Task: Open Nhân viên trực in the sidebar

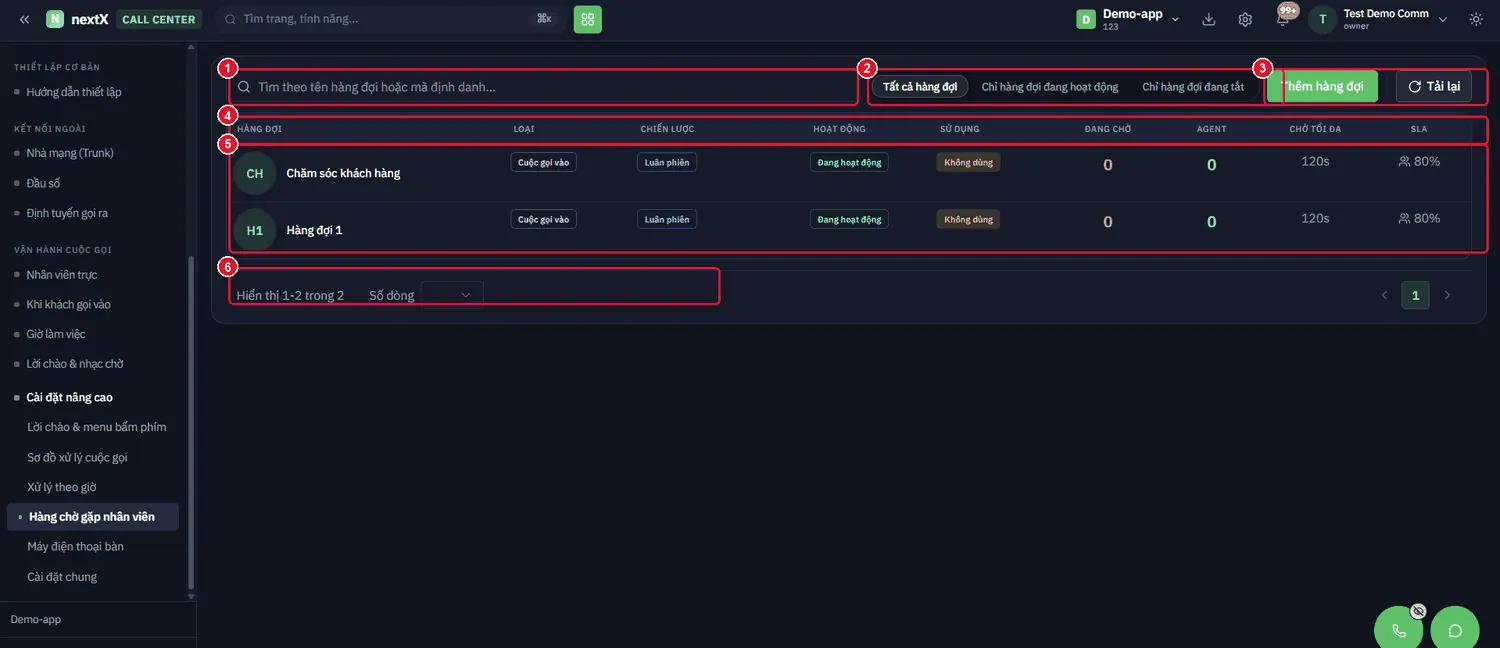Action: tap(62, 274)
